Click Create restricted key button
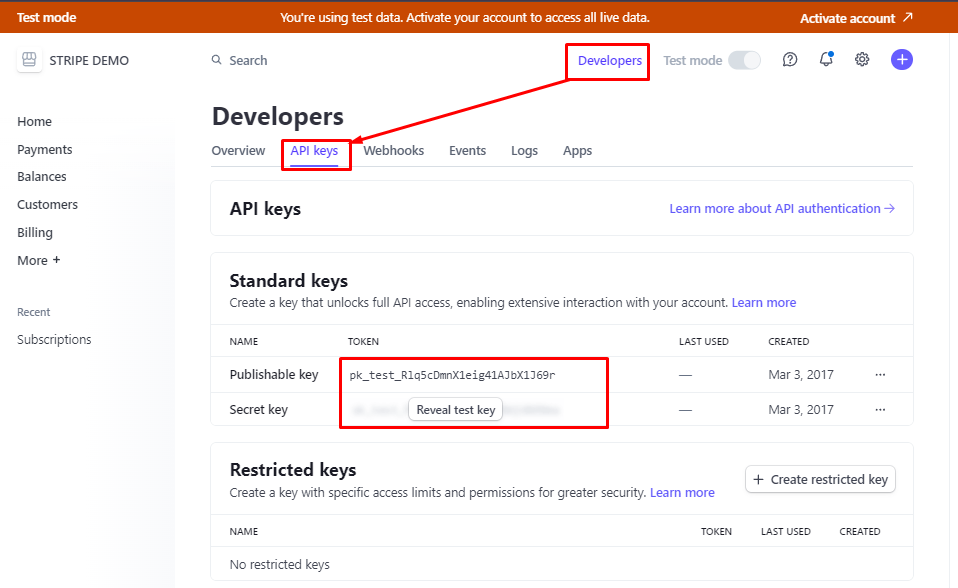 (x=820, y=480)
